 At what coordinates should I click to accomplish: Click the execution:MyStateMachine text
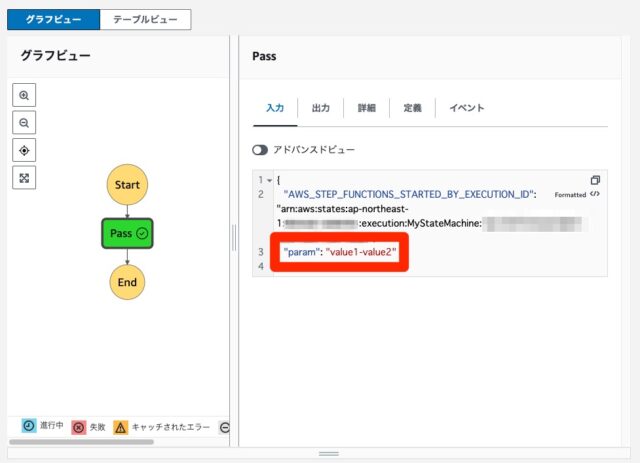tap(420, 223)
